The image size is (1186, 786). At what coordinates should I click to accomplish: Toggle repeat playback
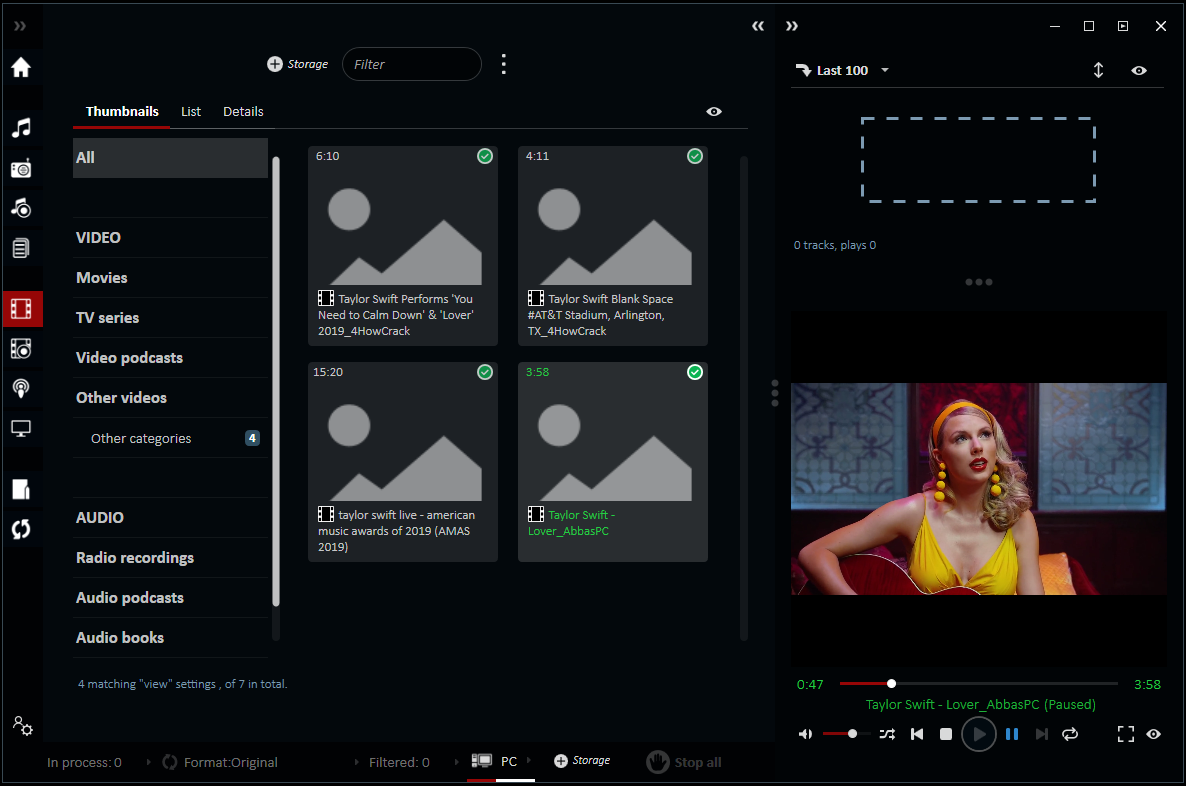tap(1070, 734)
